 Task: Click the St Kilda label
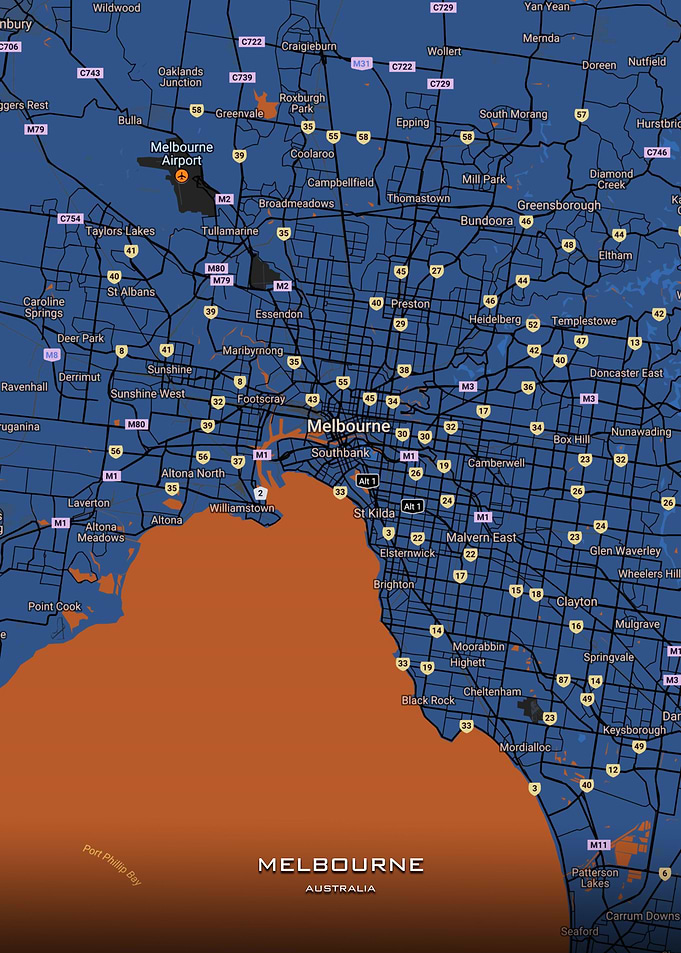tap(374, 514)
